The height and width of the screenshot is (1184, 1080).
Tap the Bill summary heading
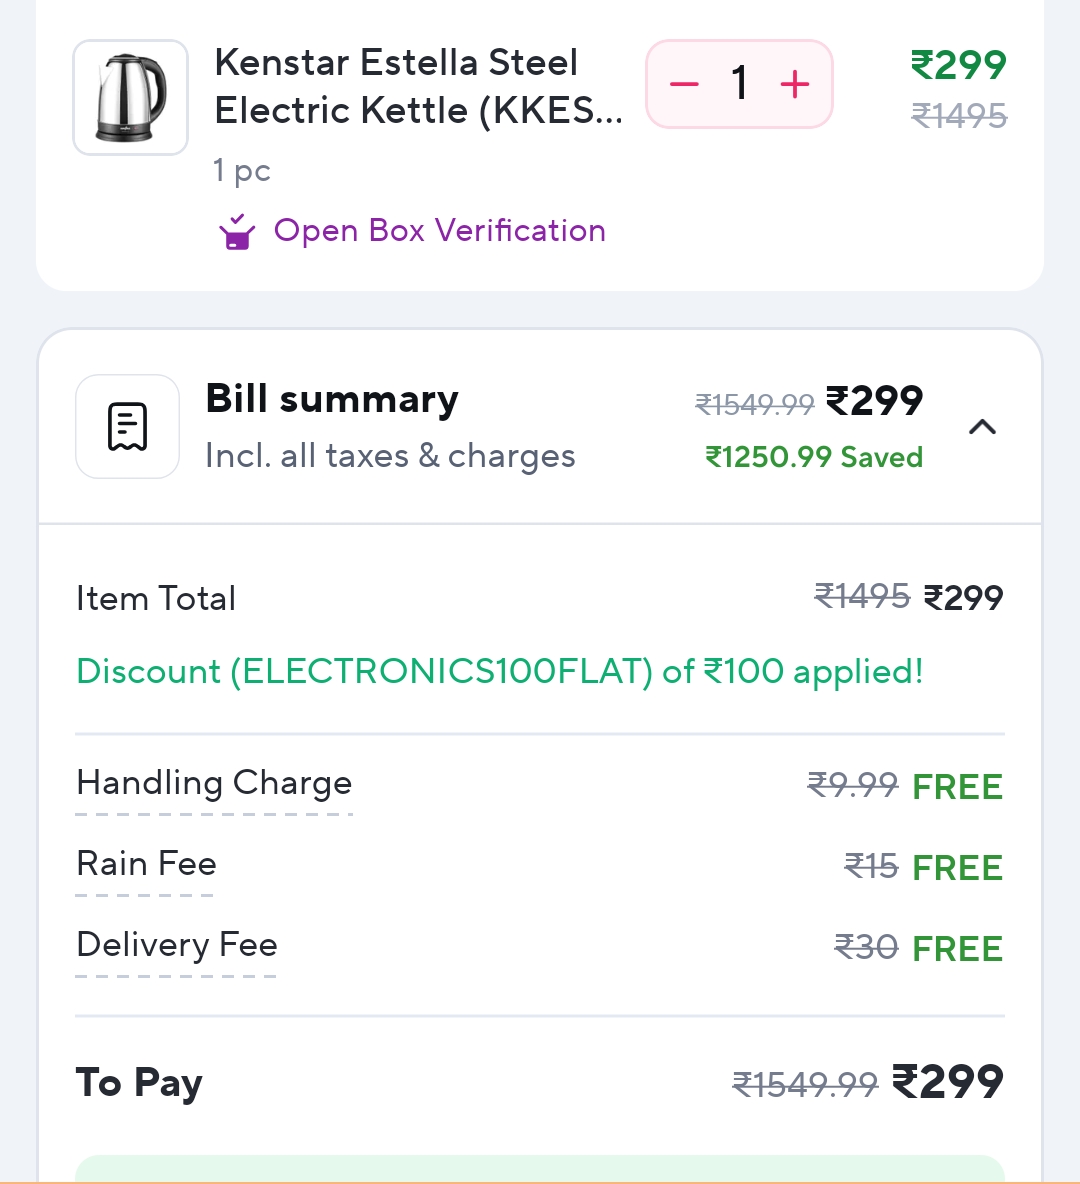(x=332, y=399)
